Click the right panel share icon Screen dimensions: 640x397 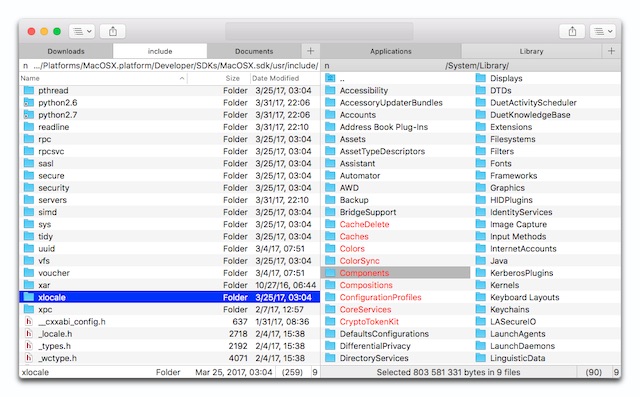(x=572, y=31)
